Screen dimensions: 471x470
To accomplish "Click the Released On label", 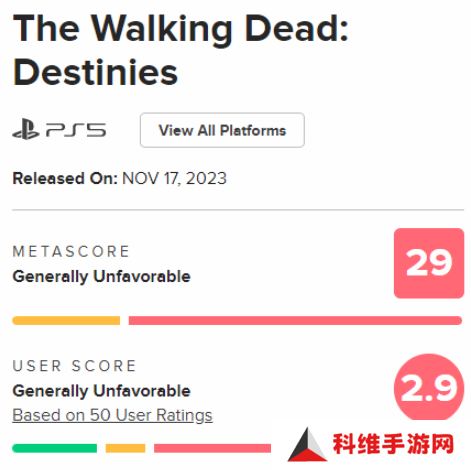I will pyautogui.click(x=65, y=178).
